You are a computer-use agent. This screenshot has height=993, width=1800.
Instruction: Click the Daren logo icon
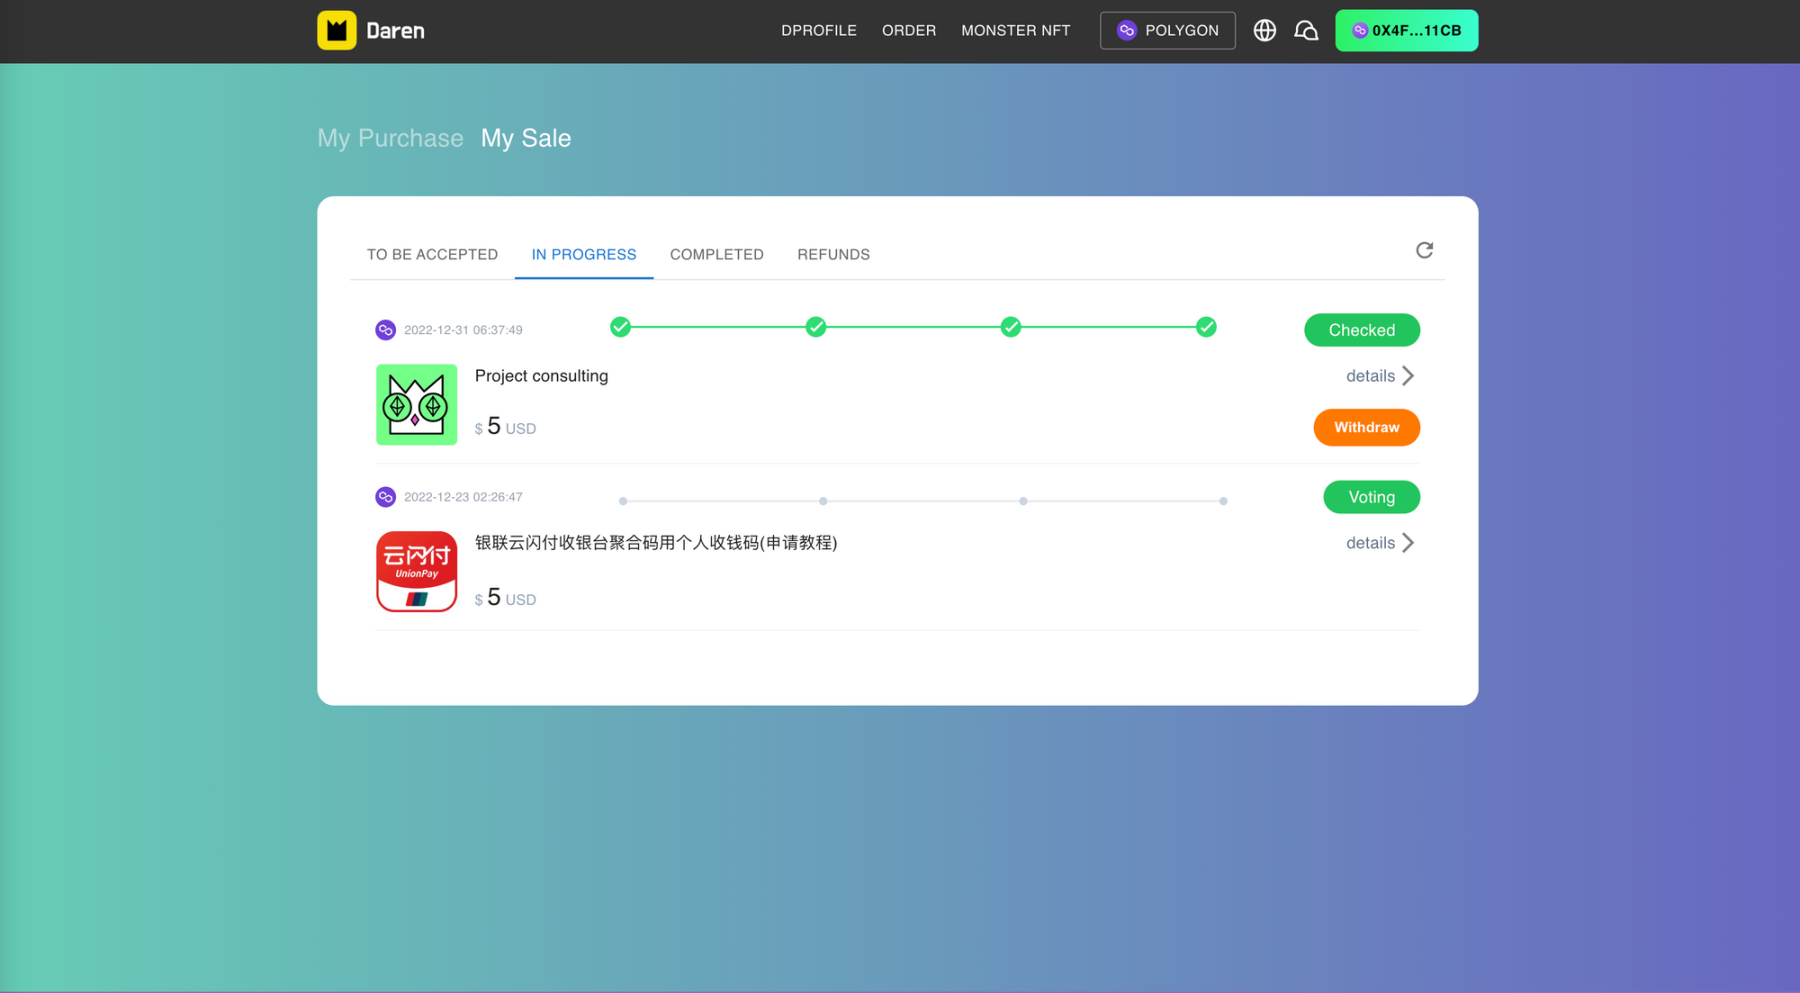[x=337, y=31]
